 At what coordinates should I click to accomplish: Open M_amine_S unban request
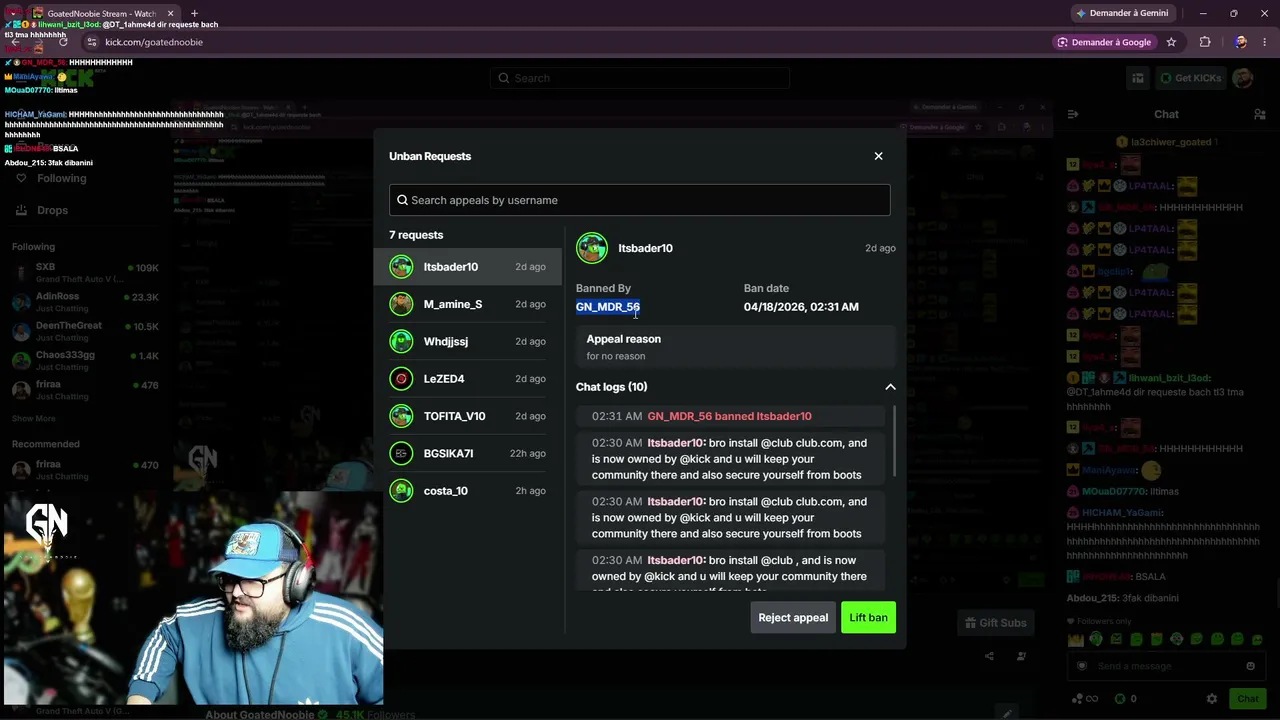tap(468, 304)
